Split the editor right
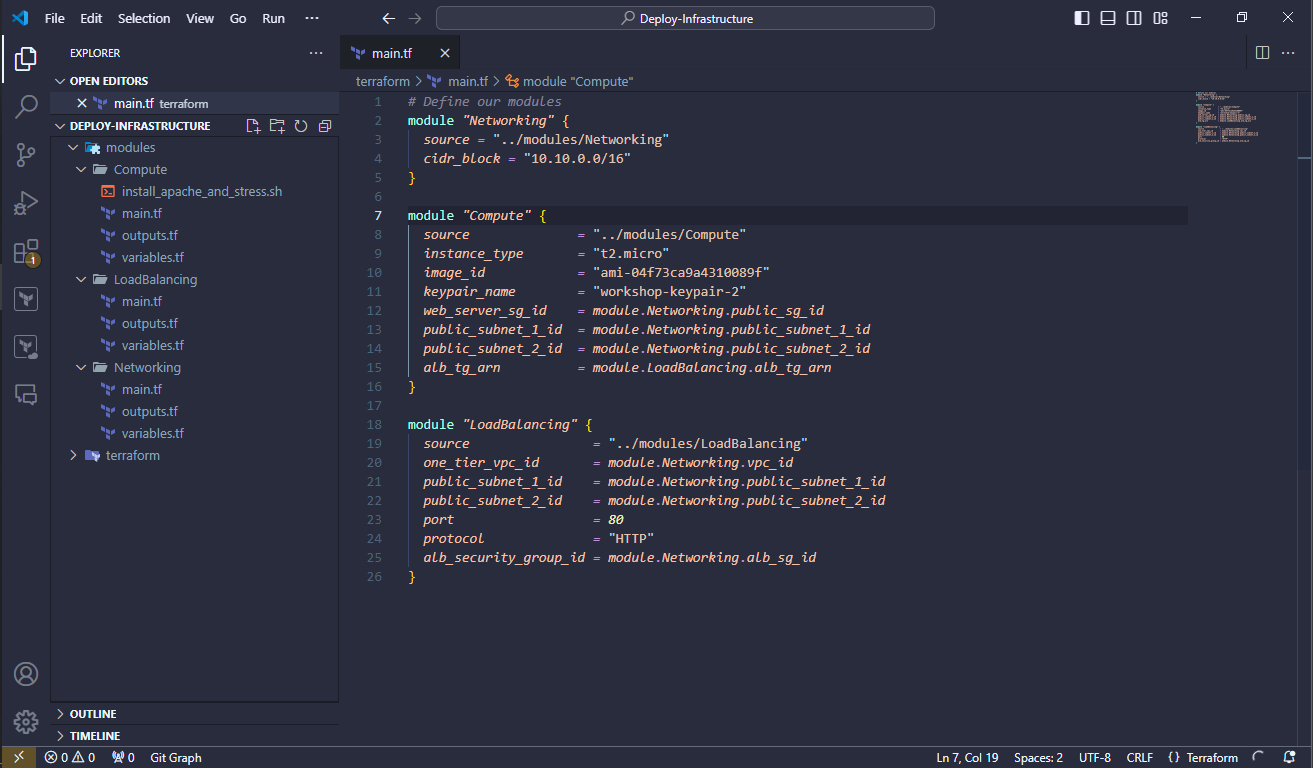 tap(1262, 53)
